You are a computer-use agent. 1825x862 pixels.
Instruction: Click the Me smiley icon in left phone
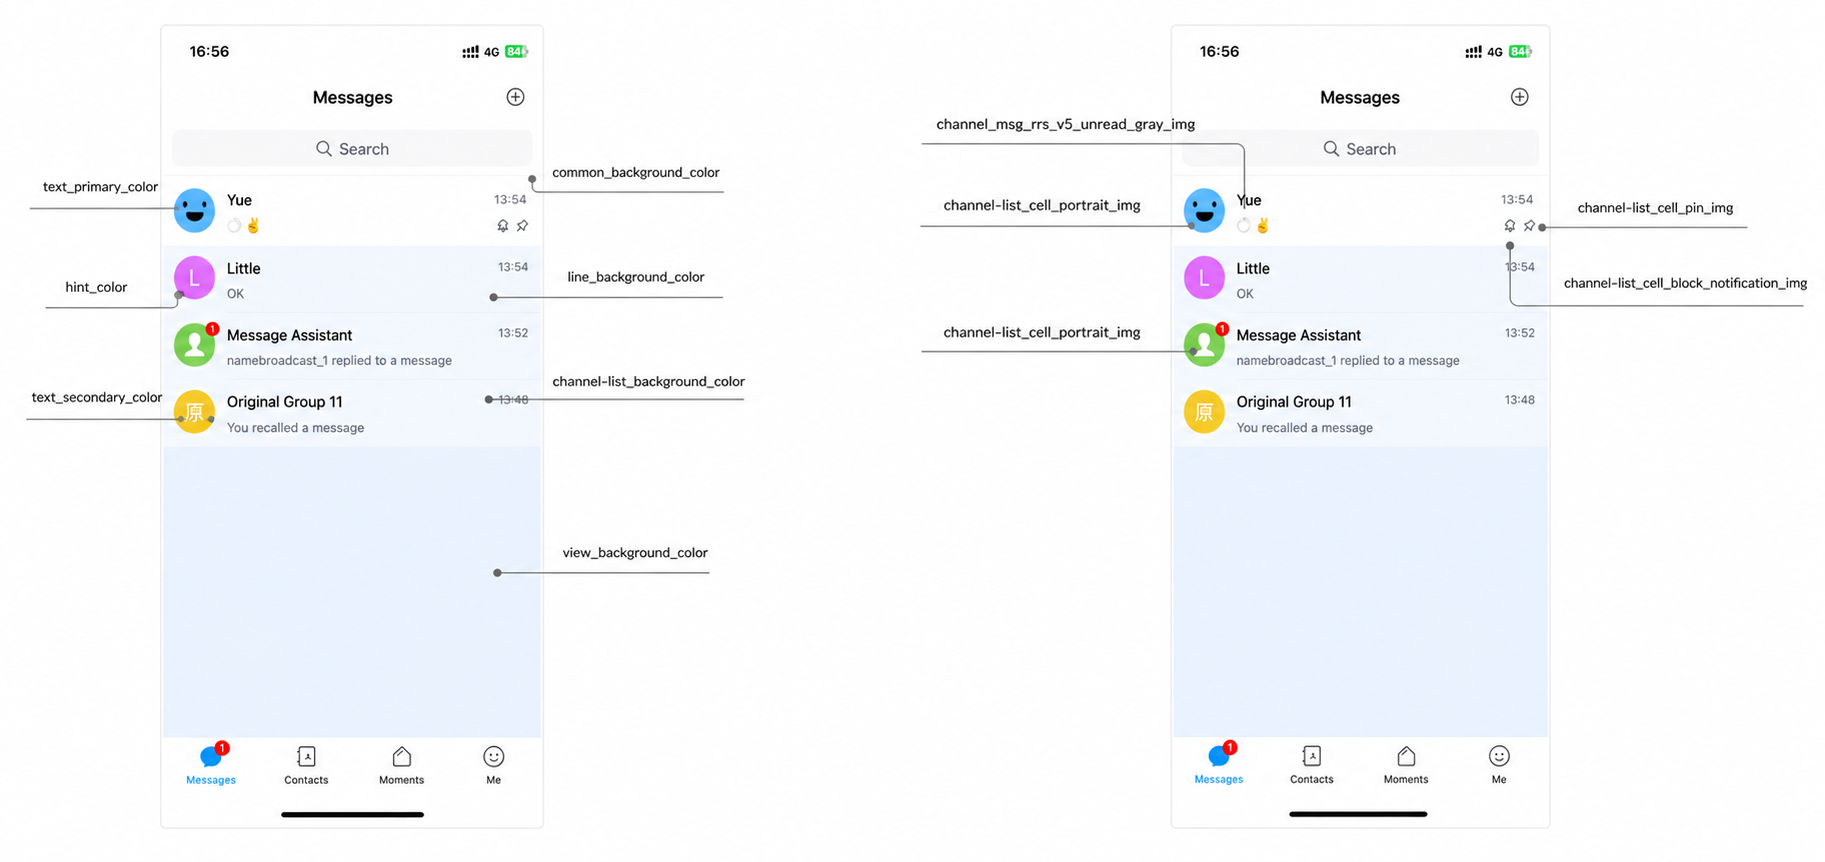point(493,757)
